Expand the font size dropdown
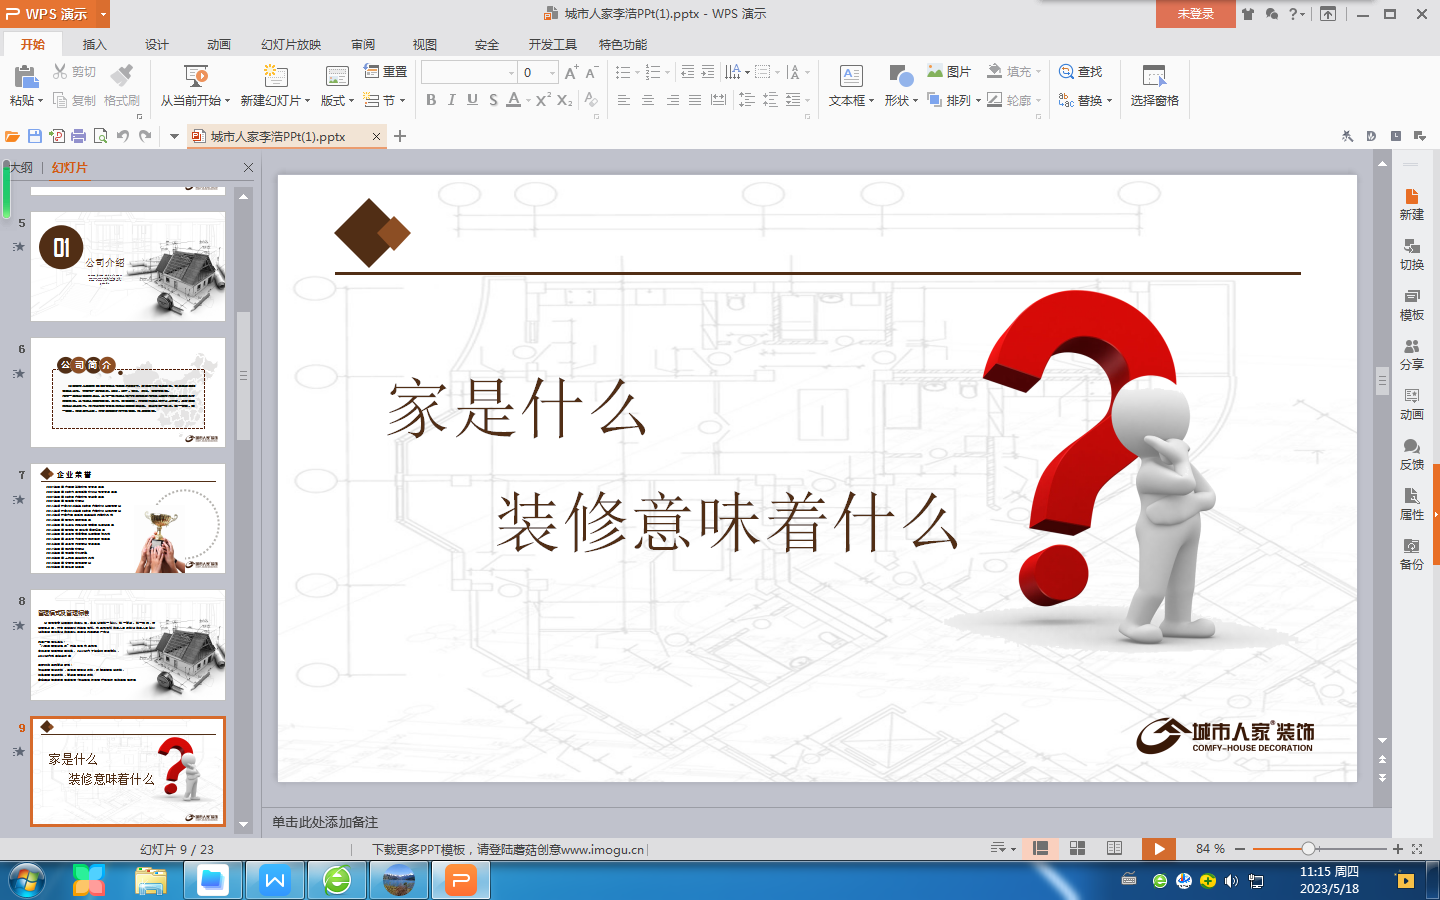1440x900 pixels. pos(552,73)
